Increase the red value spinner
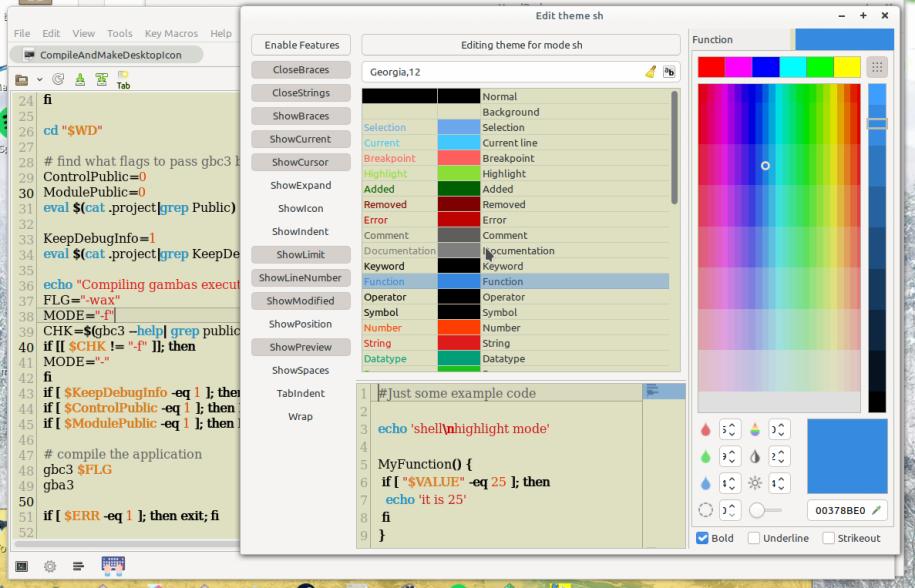 733,425
